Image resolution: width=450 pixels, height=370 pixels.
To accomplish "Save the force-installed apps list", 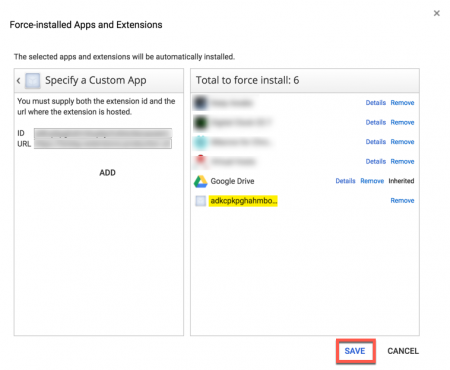I will point(355,351).
